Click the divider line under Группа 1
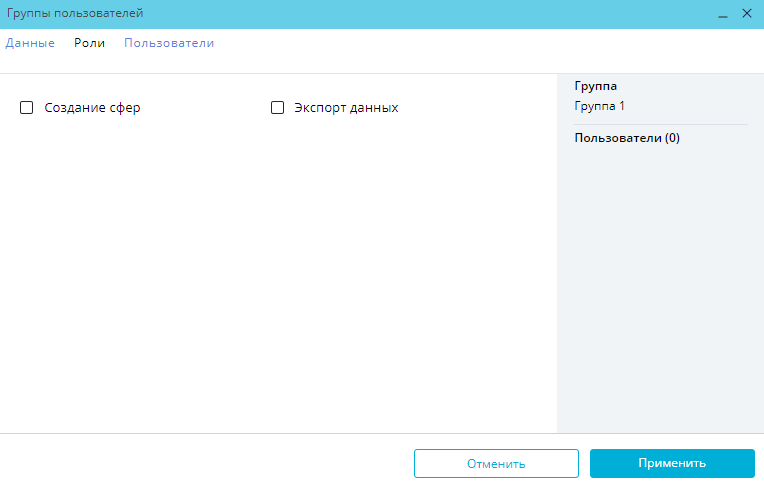This screenshot has height=492, width=764. click(660, 124)
